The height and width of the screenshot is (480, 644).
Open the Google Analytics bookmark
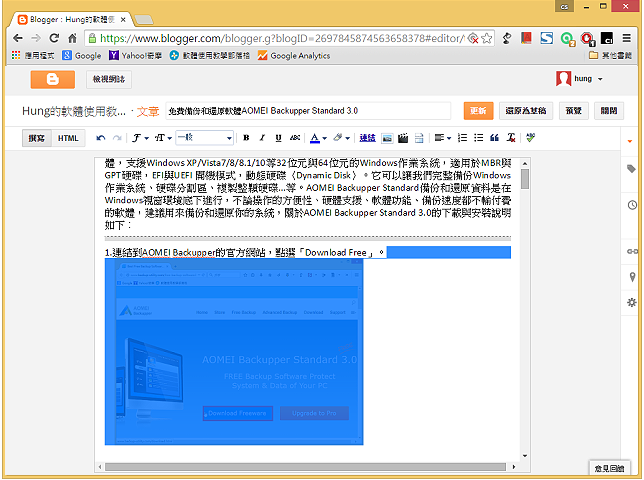(294, 55)
